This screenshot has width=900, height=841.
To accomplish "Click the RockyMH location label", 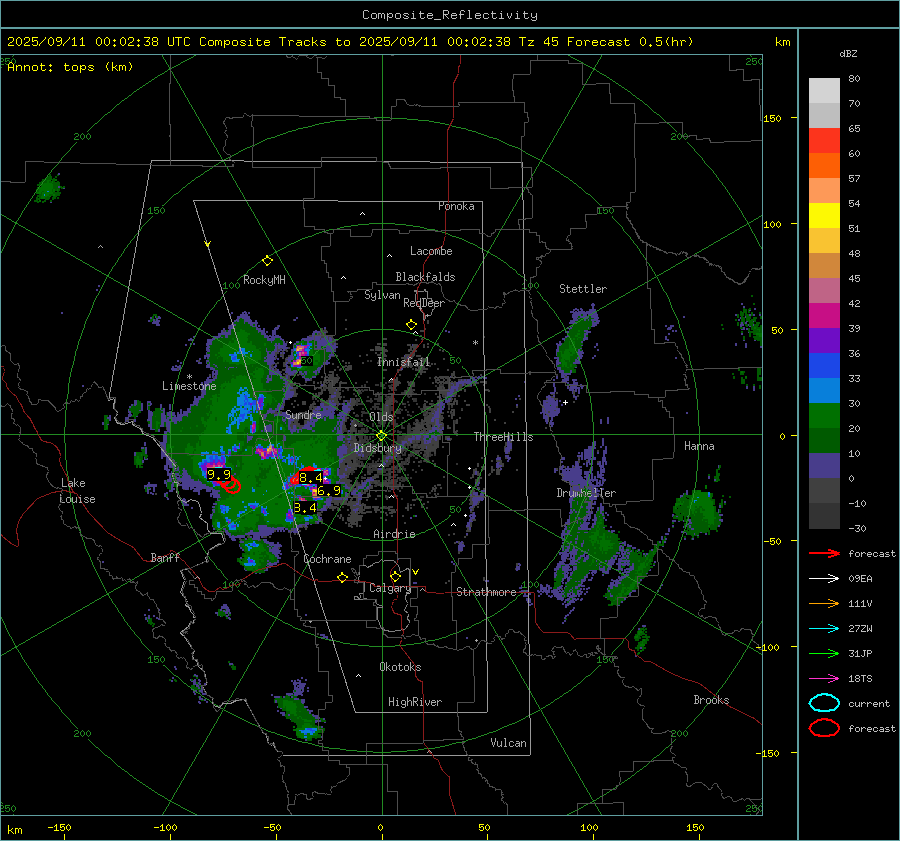I will point(264,280).
